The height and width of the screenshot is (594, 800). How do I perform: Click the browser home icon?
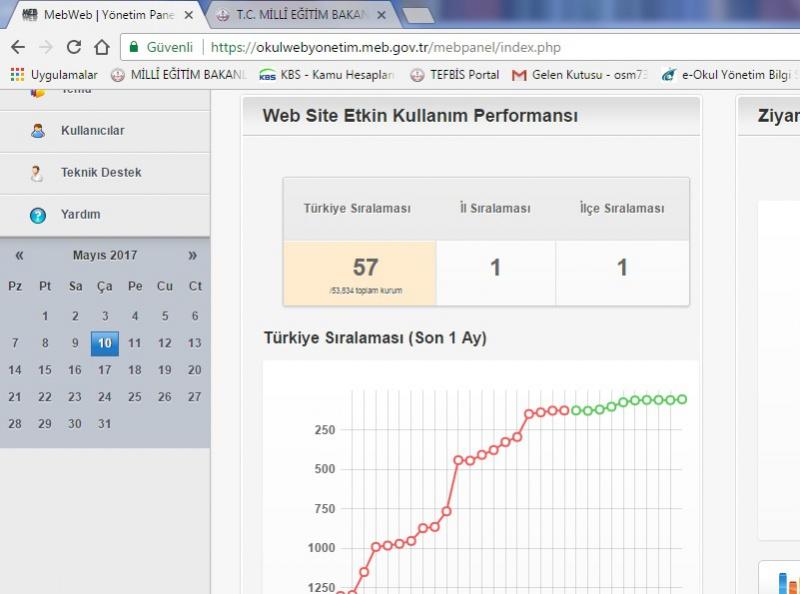point(101,47)
